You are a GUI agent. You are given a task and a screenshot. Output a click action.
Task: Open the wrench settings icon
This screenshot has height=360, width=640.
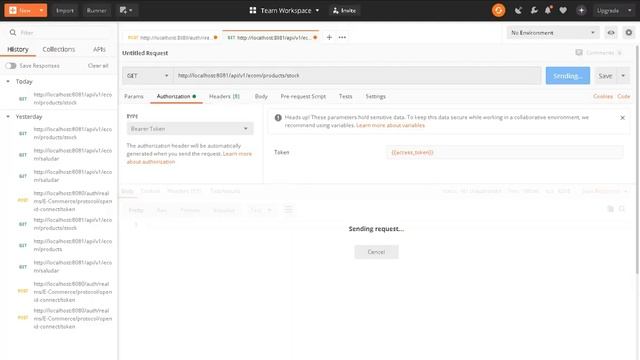tap(534, 11)
